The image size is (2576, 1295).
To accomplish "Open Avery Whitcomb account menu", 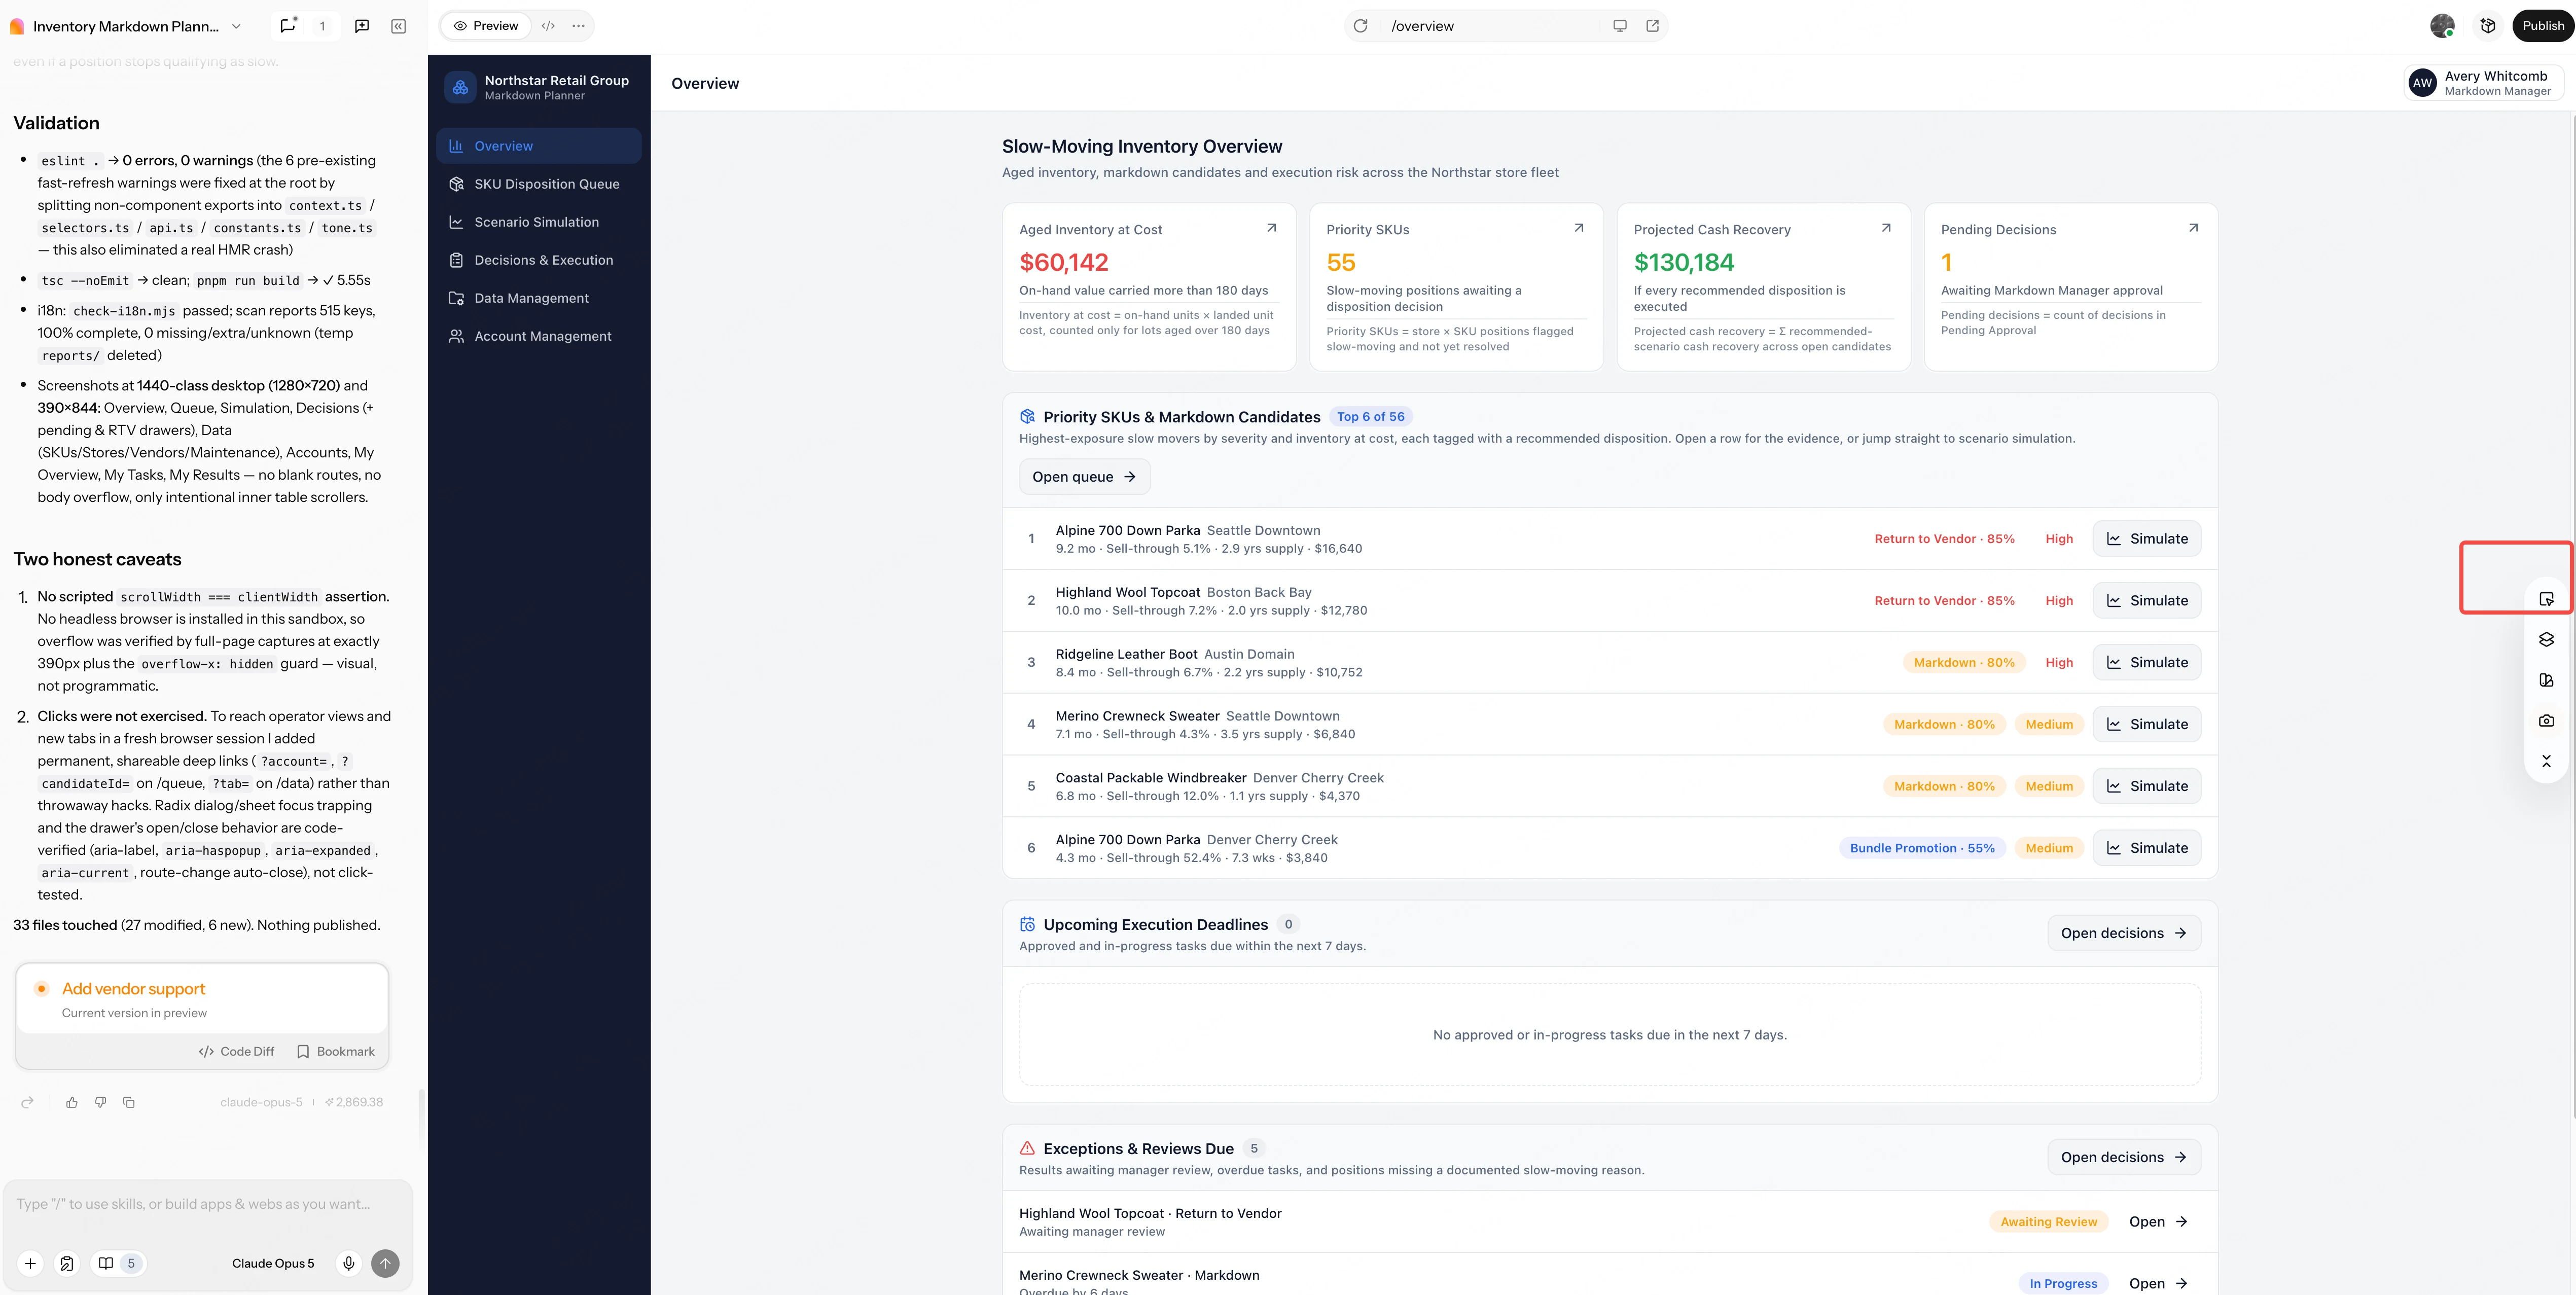I will click(x=2483, y=83).
